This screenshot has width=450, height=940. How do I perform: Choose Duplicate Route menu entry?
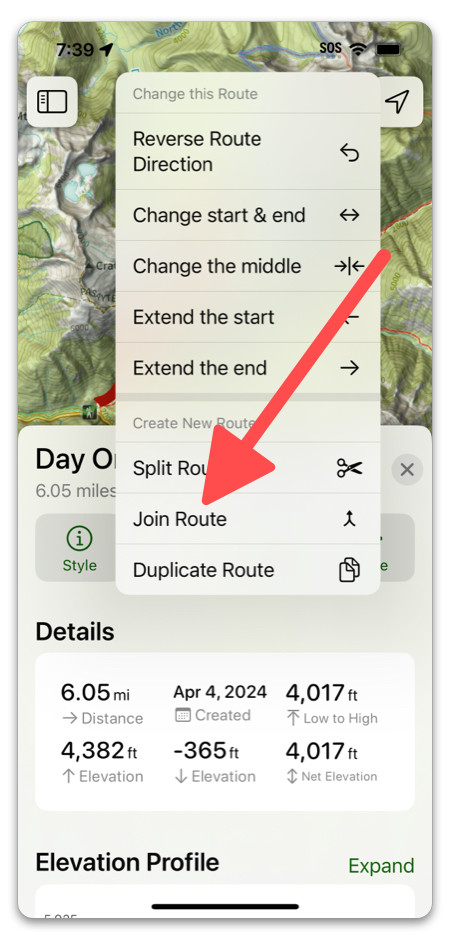coord(247,570)
